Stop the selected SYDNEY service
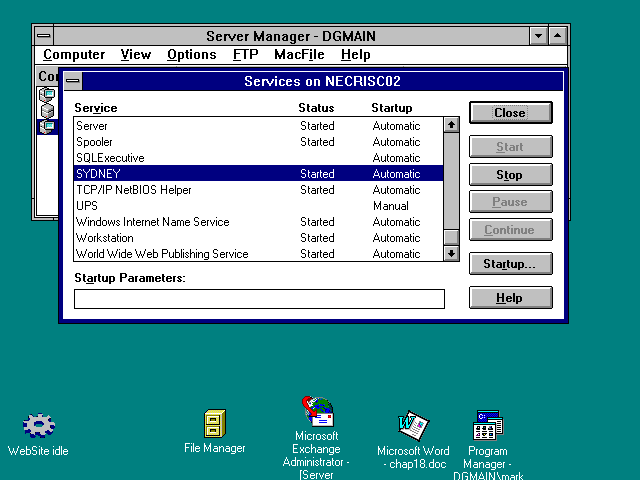This screenshot has height=480, width=640. [x=511, y=175]
